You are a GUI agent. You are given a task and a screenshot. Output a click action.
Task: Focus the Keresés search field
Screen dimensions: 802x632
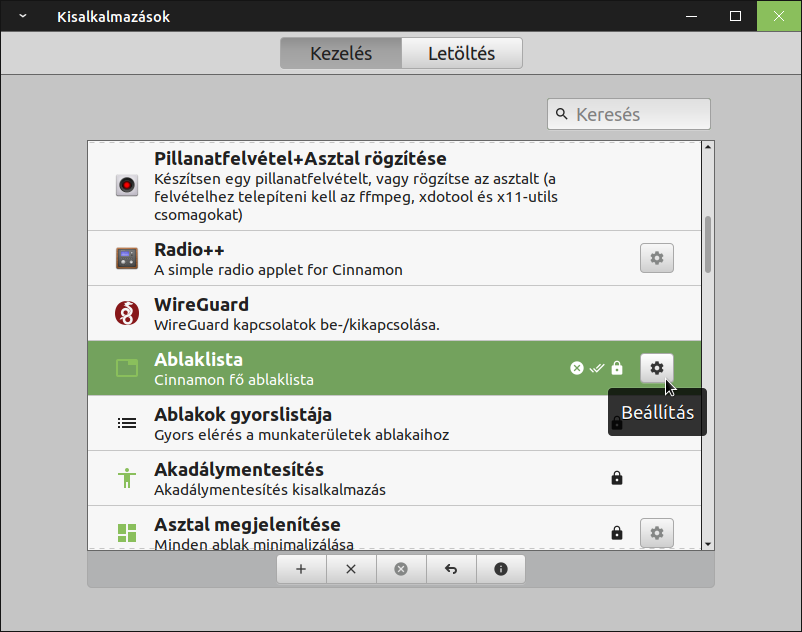tap(629, 114)
